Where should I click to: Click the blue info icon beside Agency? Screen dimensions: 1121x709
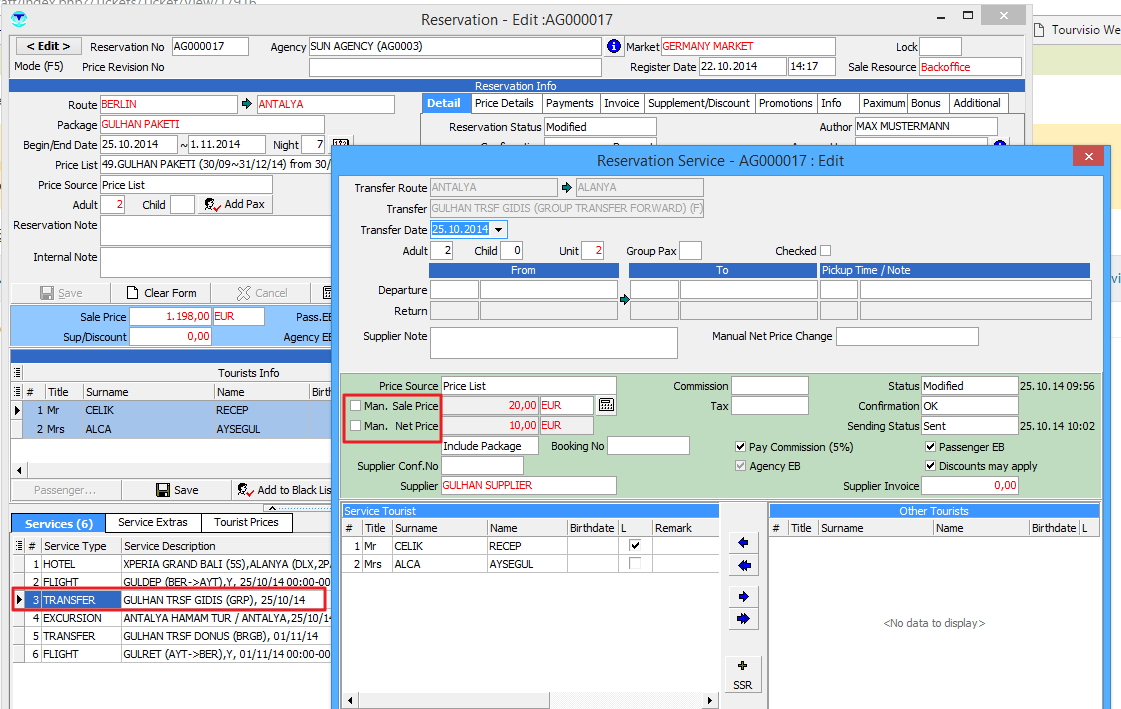pos(614,47)
